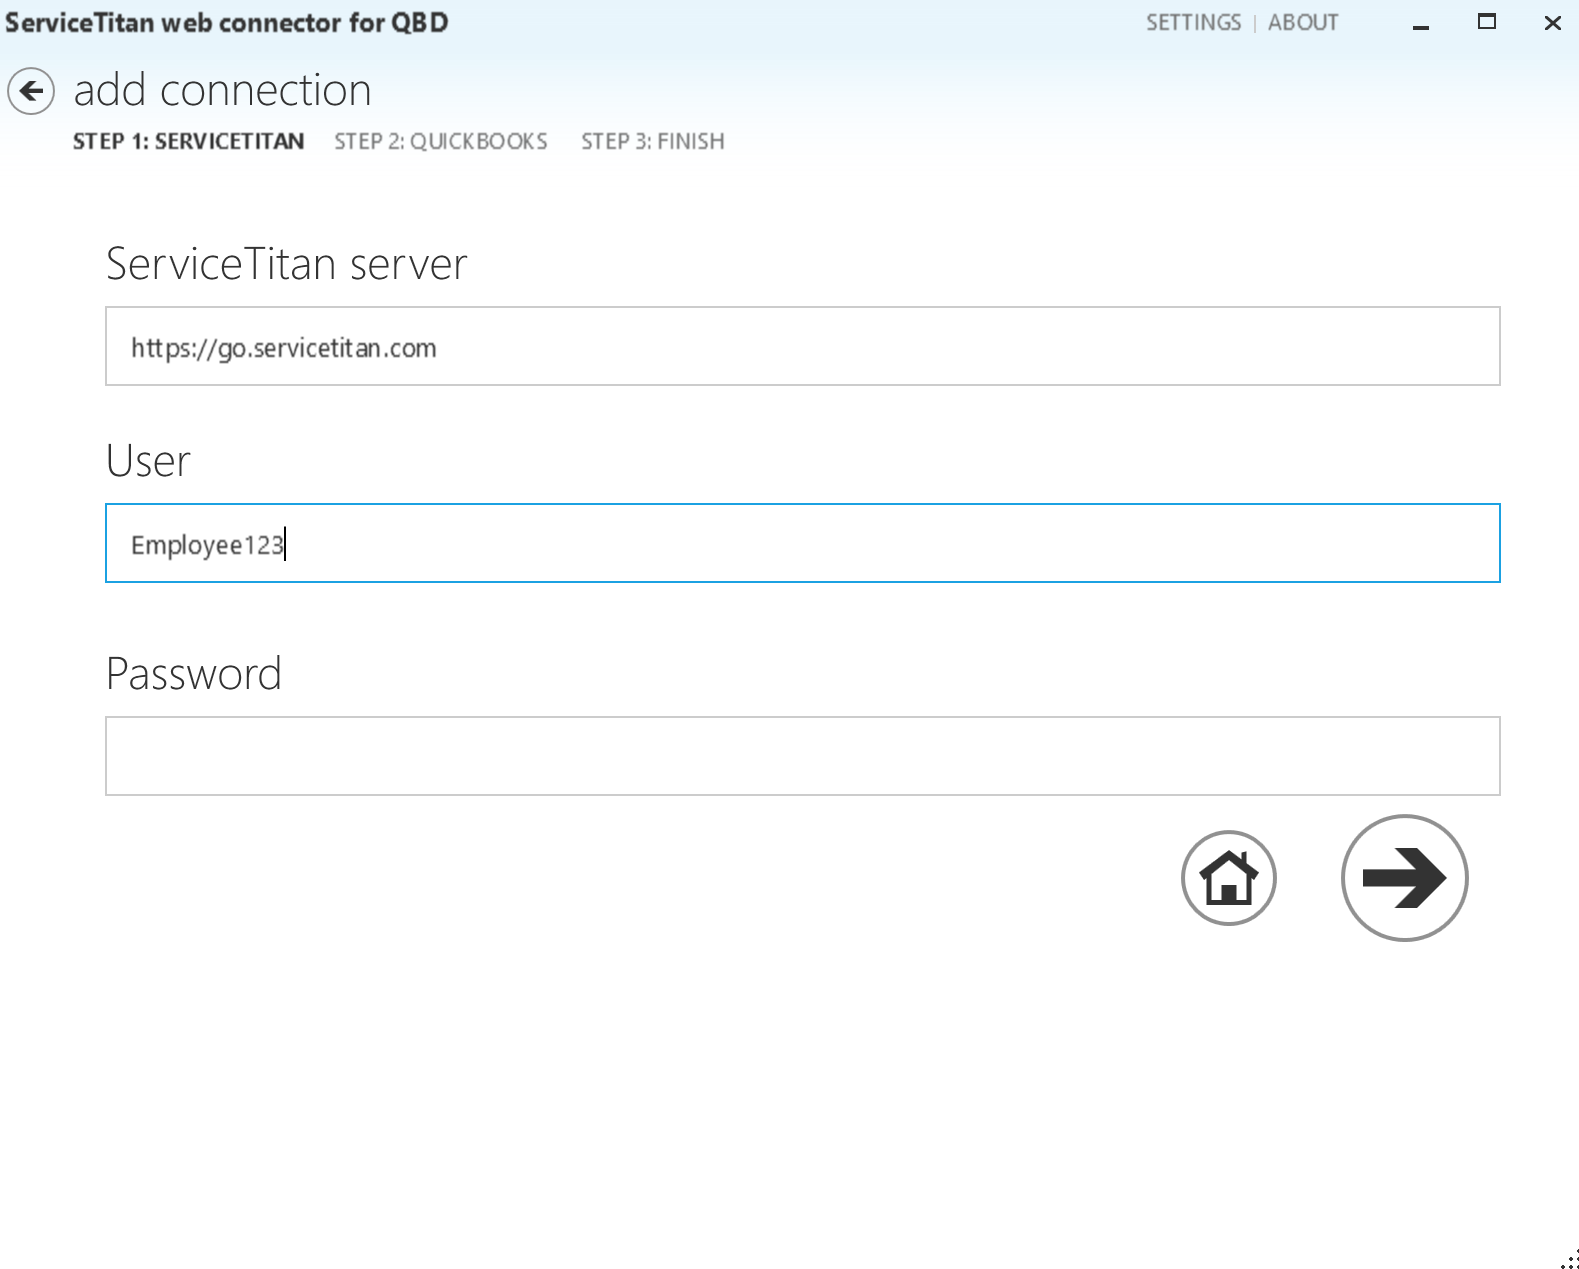
Task: Click the 'Password' label
Action: tap(194, 674)
